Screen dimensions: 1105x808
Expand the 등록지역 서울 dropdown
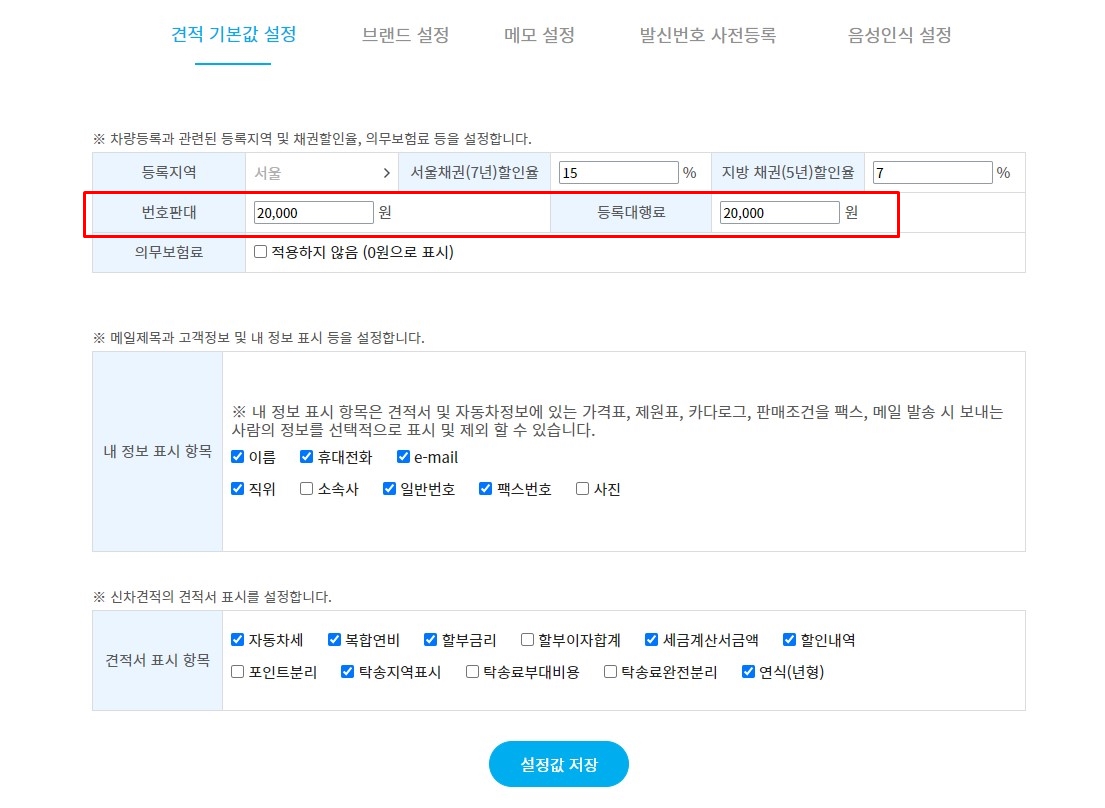[x=322, y=173]
